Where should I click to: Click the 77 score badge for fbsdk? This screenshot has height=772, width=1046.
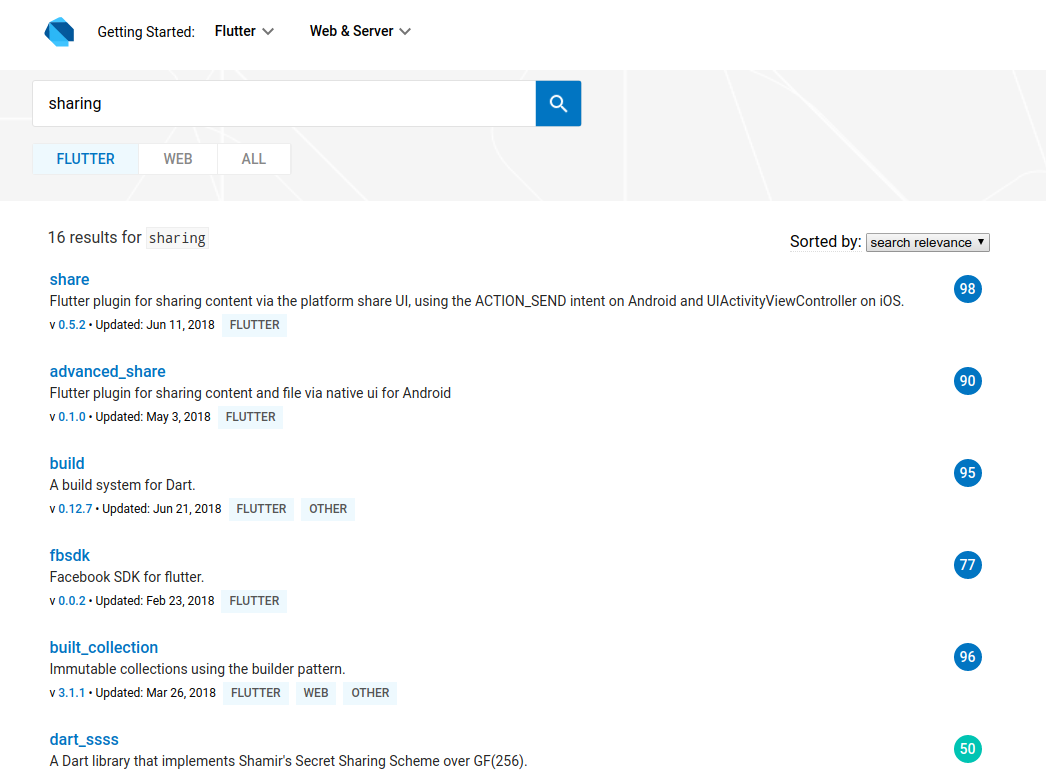pyautogui.click(x=967, y=565)
